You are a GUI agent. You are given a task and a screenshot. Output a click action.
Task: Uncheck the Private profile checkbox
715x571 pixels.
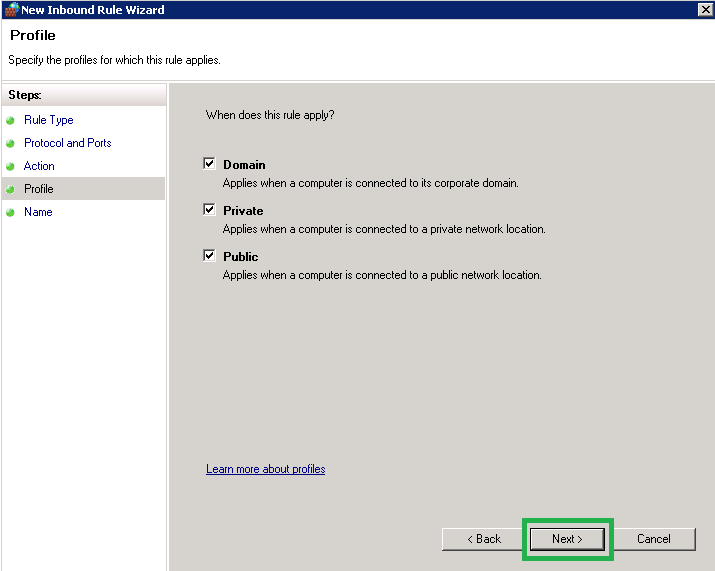click(209, 210)
